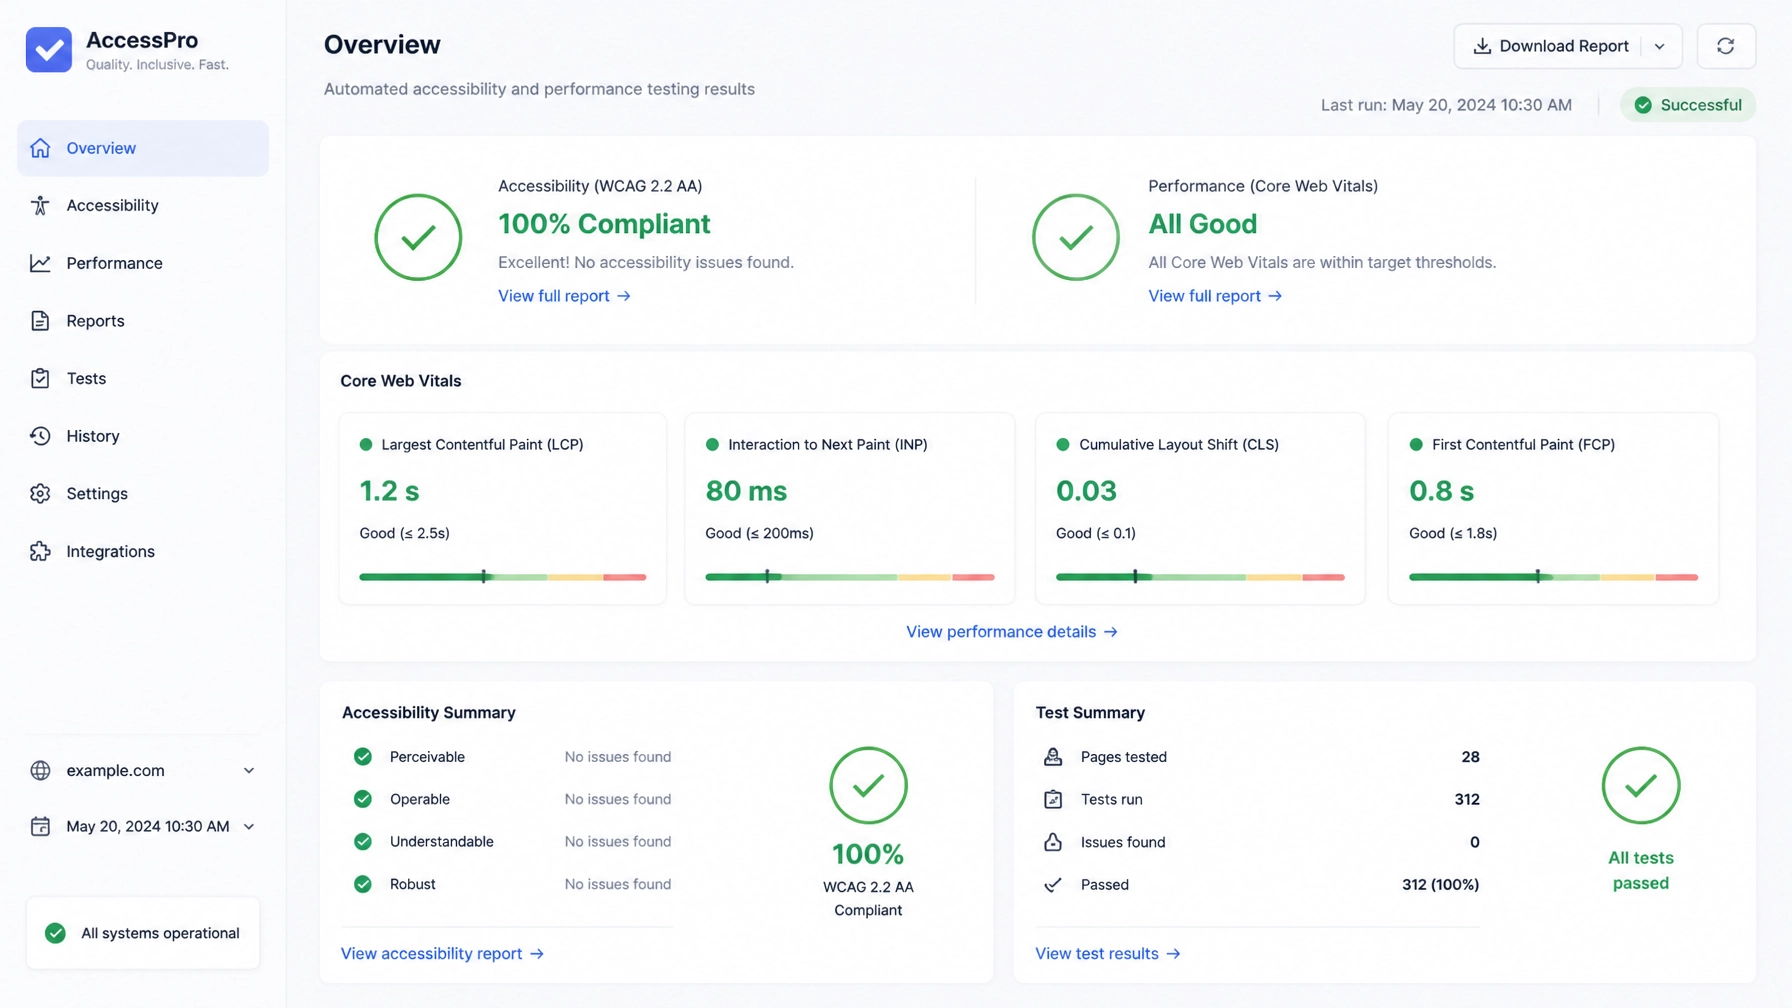Click the globe icon beside example.com

click(x=40, y=771)
